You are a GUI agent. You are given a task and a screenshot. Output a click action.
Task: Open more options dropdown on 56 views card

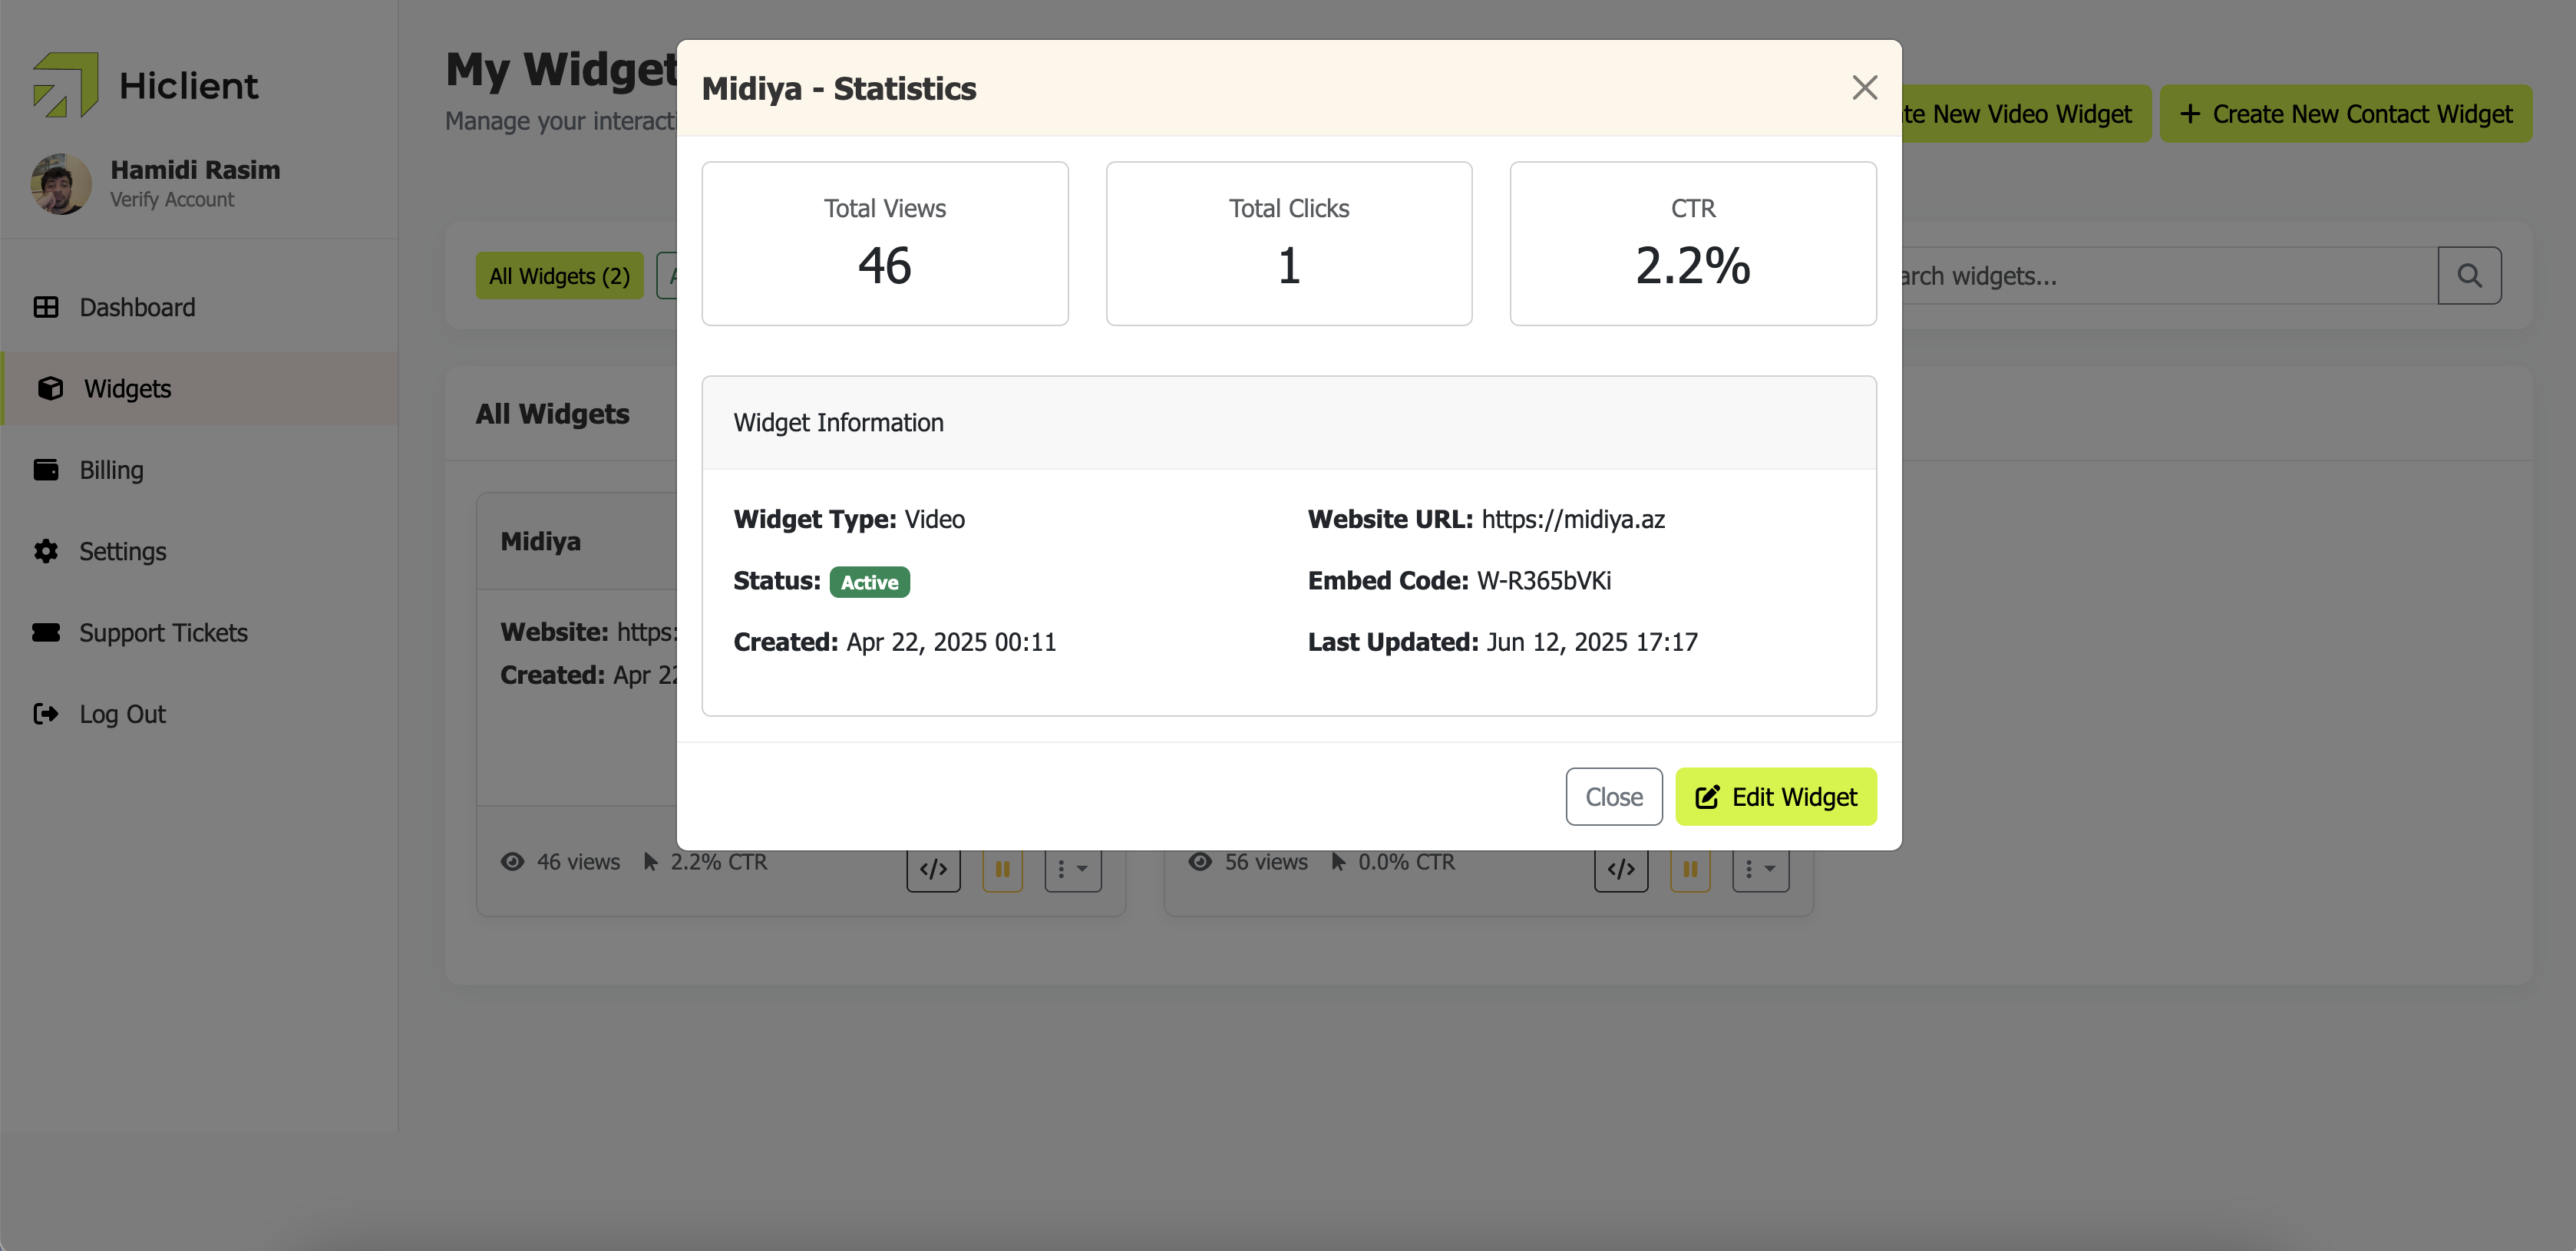[1761, 869]
